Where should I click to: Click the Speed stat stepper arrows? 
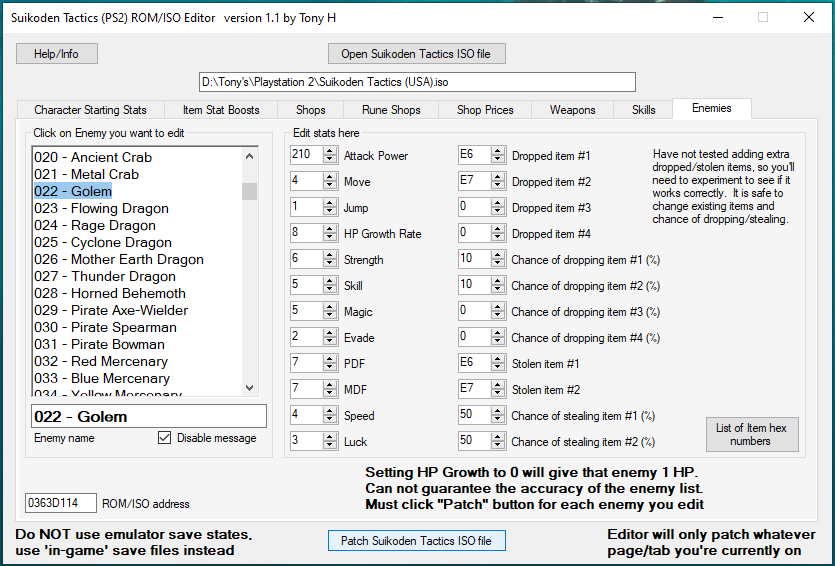pos(330,415)
